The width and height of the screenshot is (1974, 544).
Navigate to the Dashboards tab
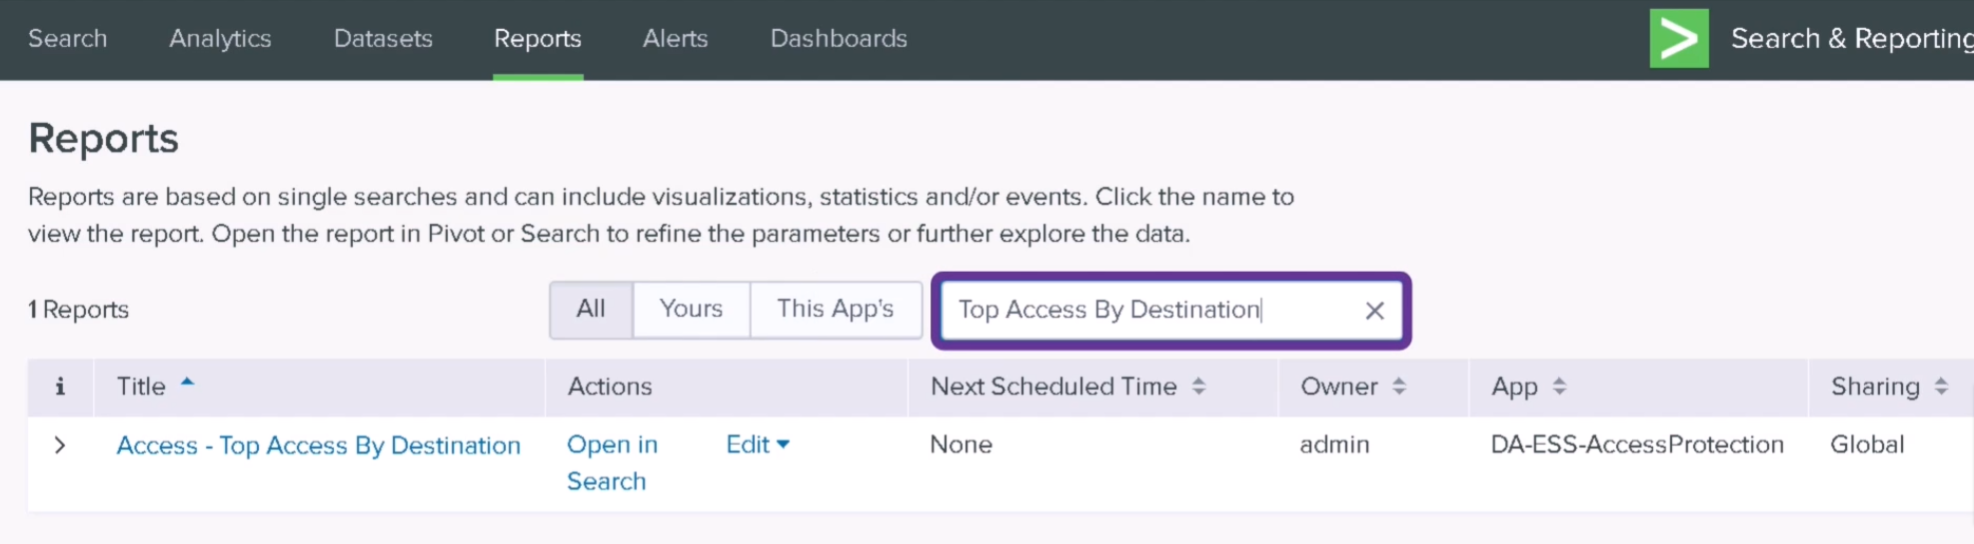point(838,39)
